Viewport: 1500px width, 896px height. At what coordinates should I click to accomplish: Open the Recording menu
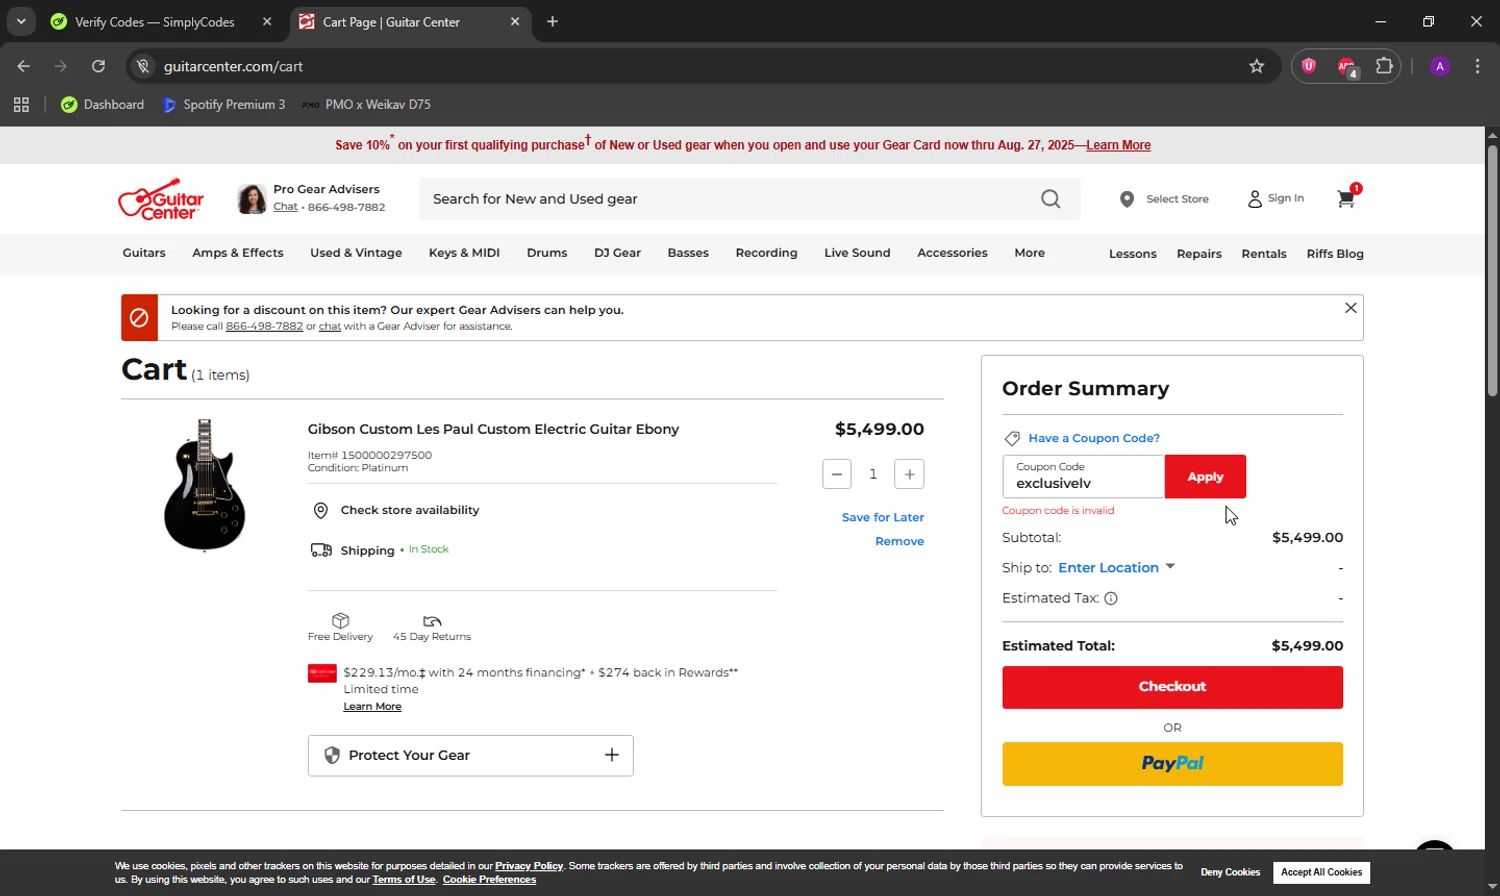(x=766, y=253)
